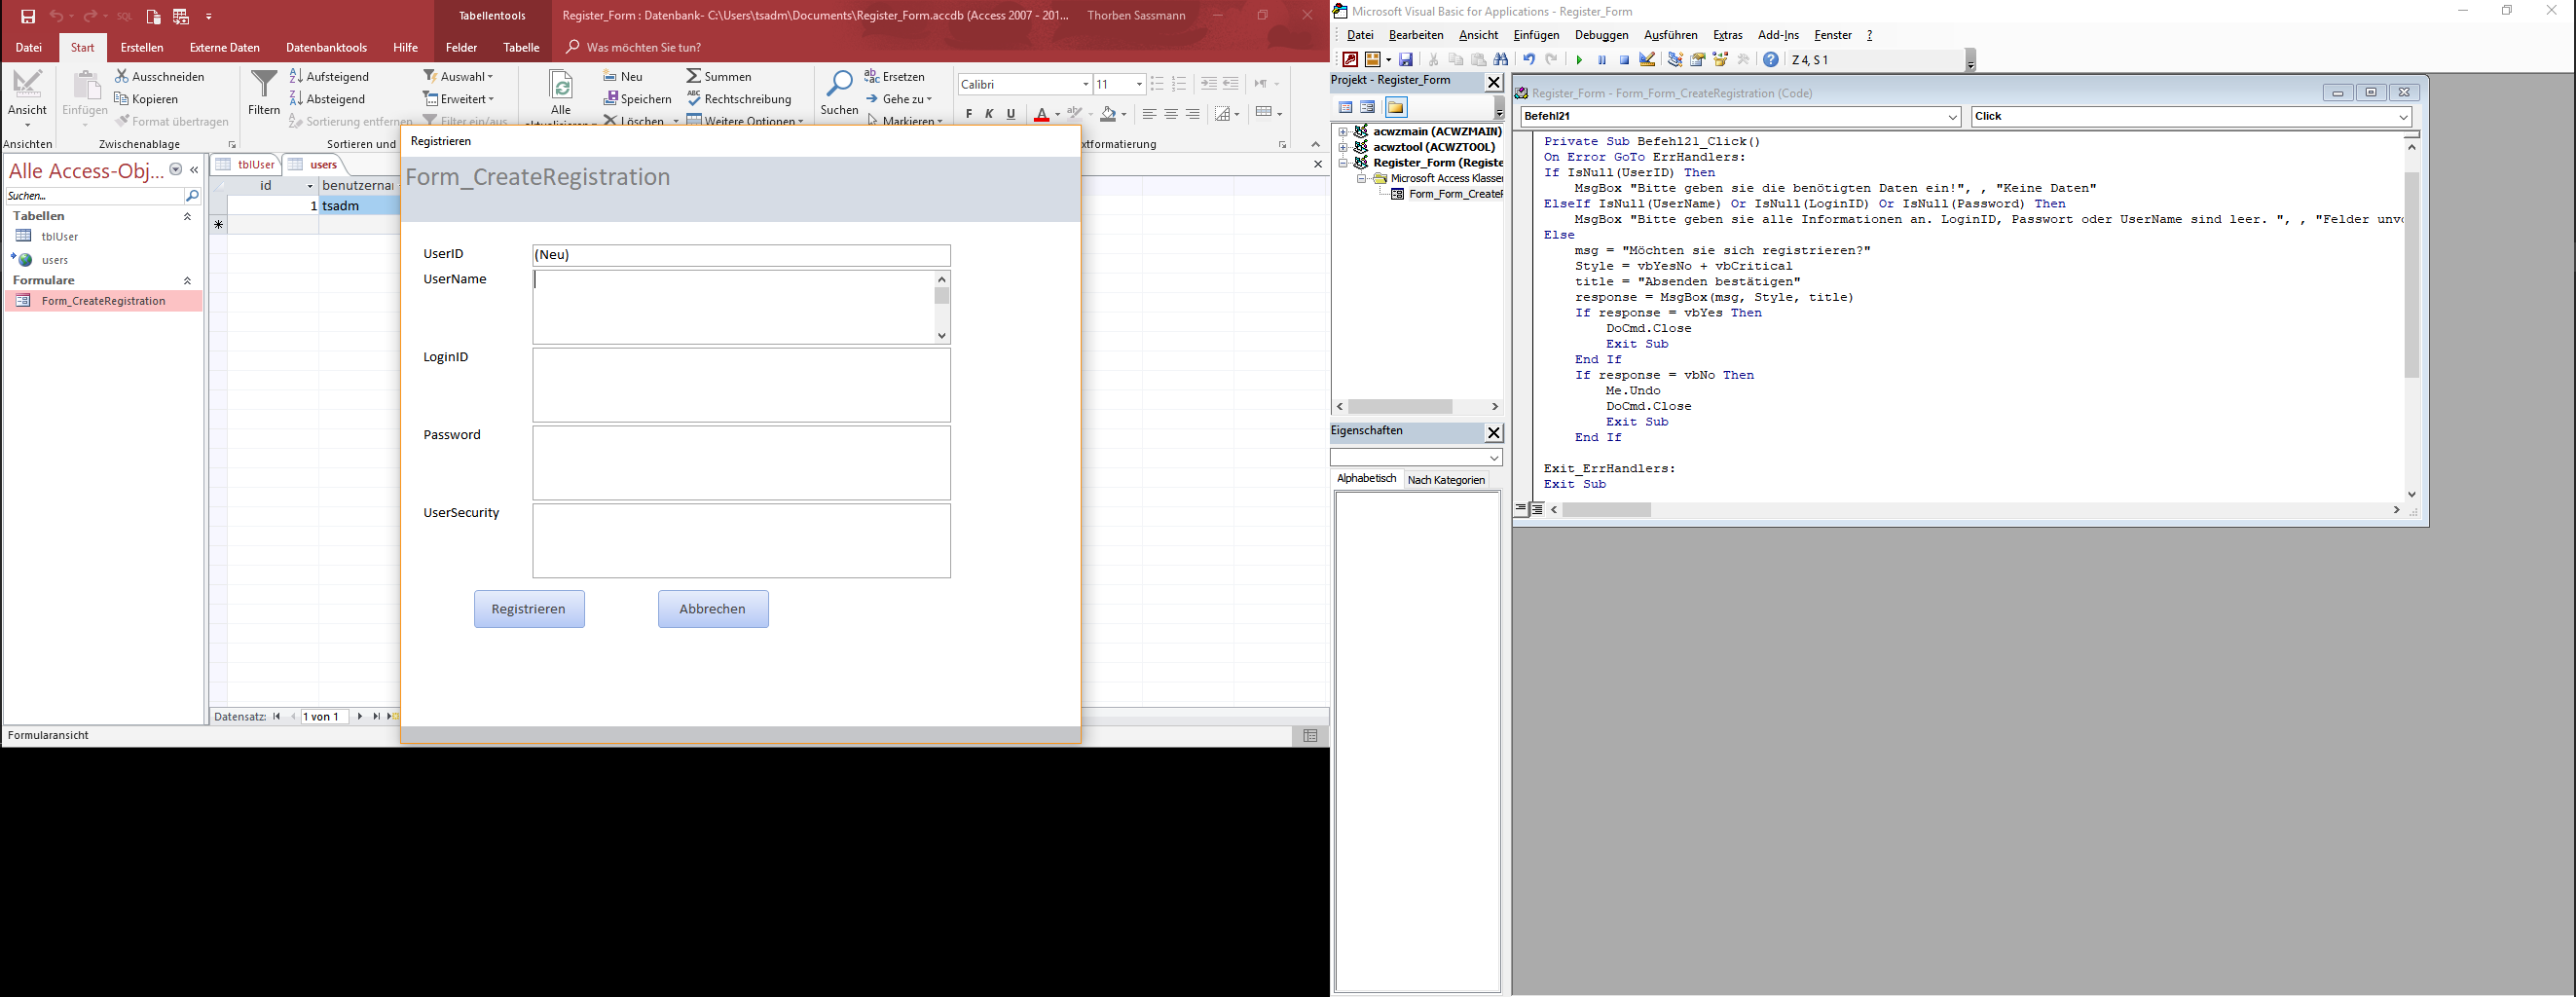Open the font size dropdown showing 11
The image size is (2576, 997).
tap(1139, 85)
